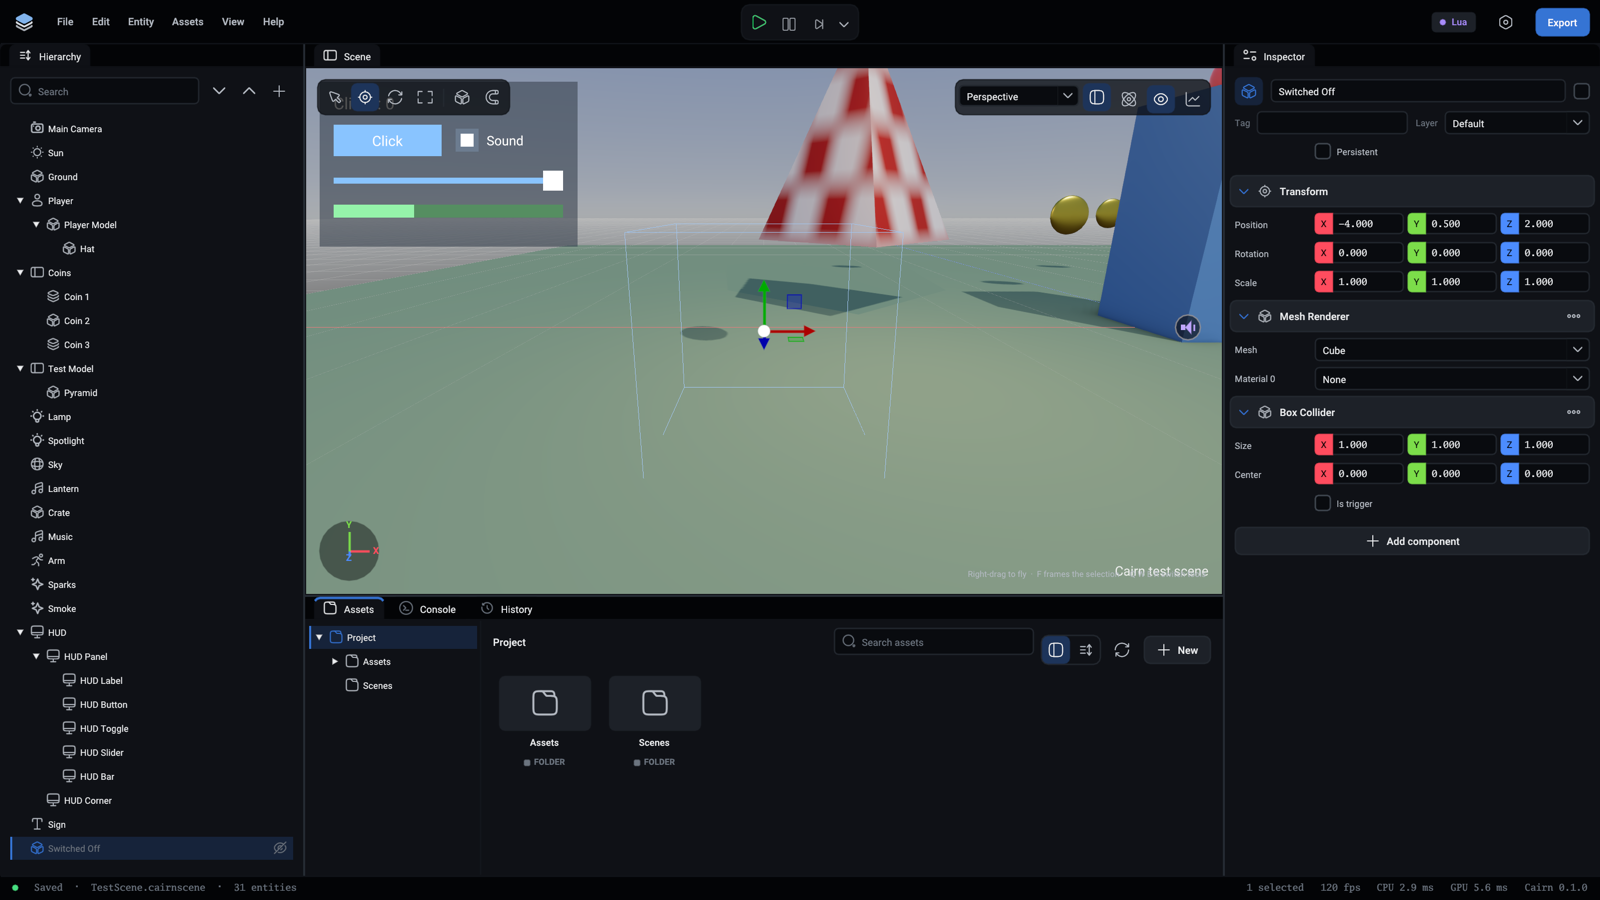
Task: Toggle scene stats graph icon
Action: pos(1193,98)
